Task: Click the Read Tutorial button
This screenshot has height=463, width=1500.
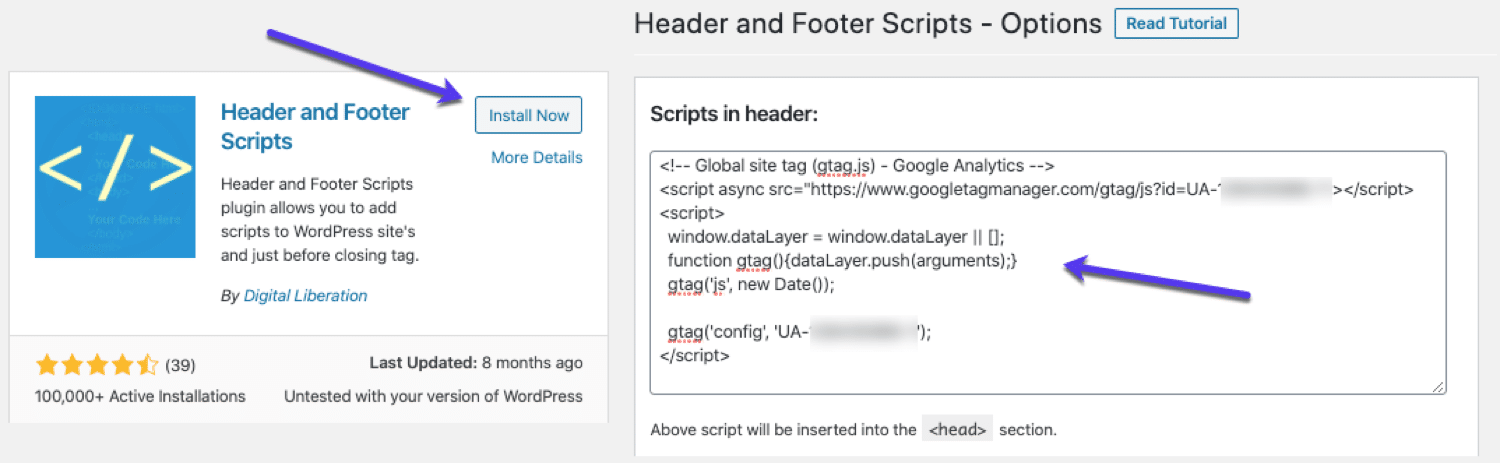Action: point(1176,23)
